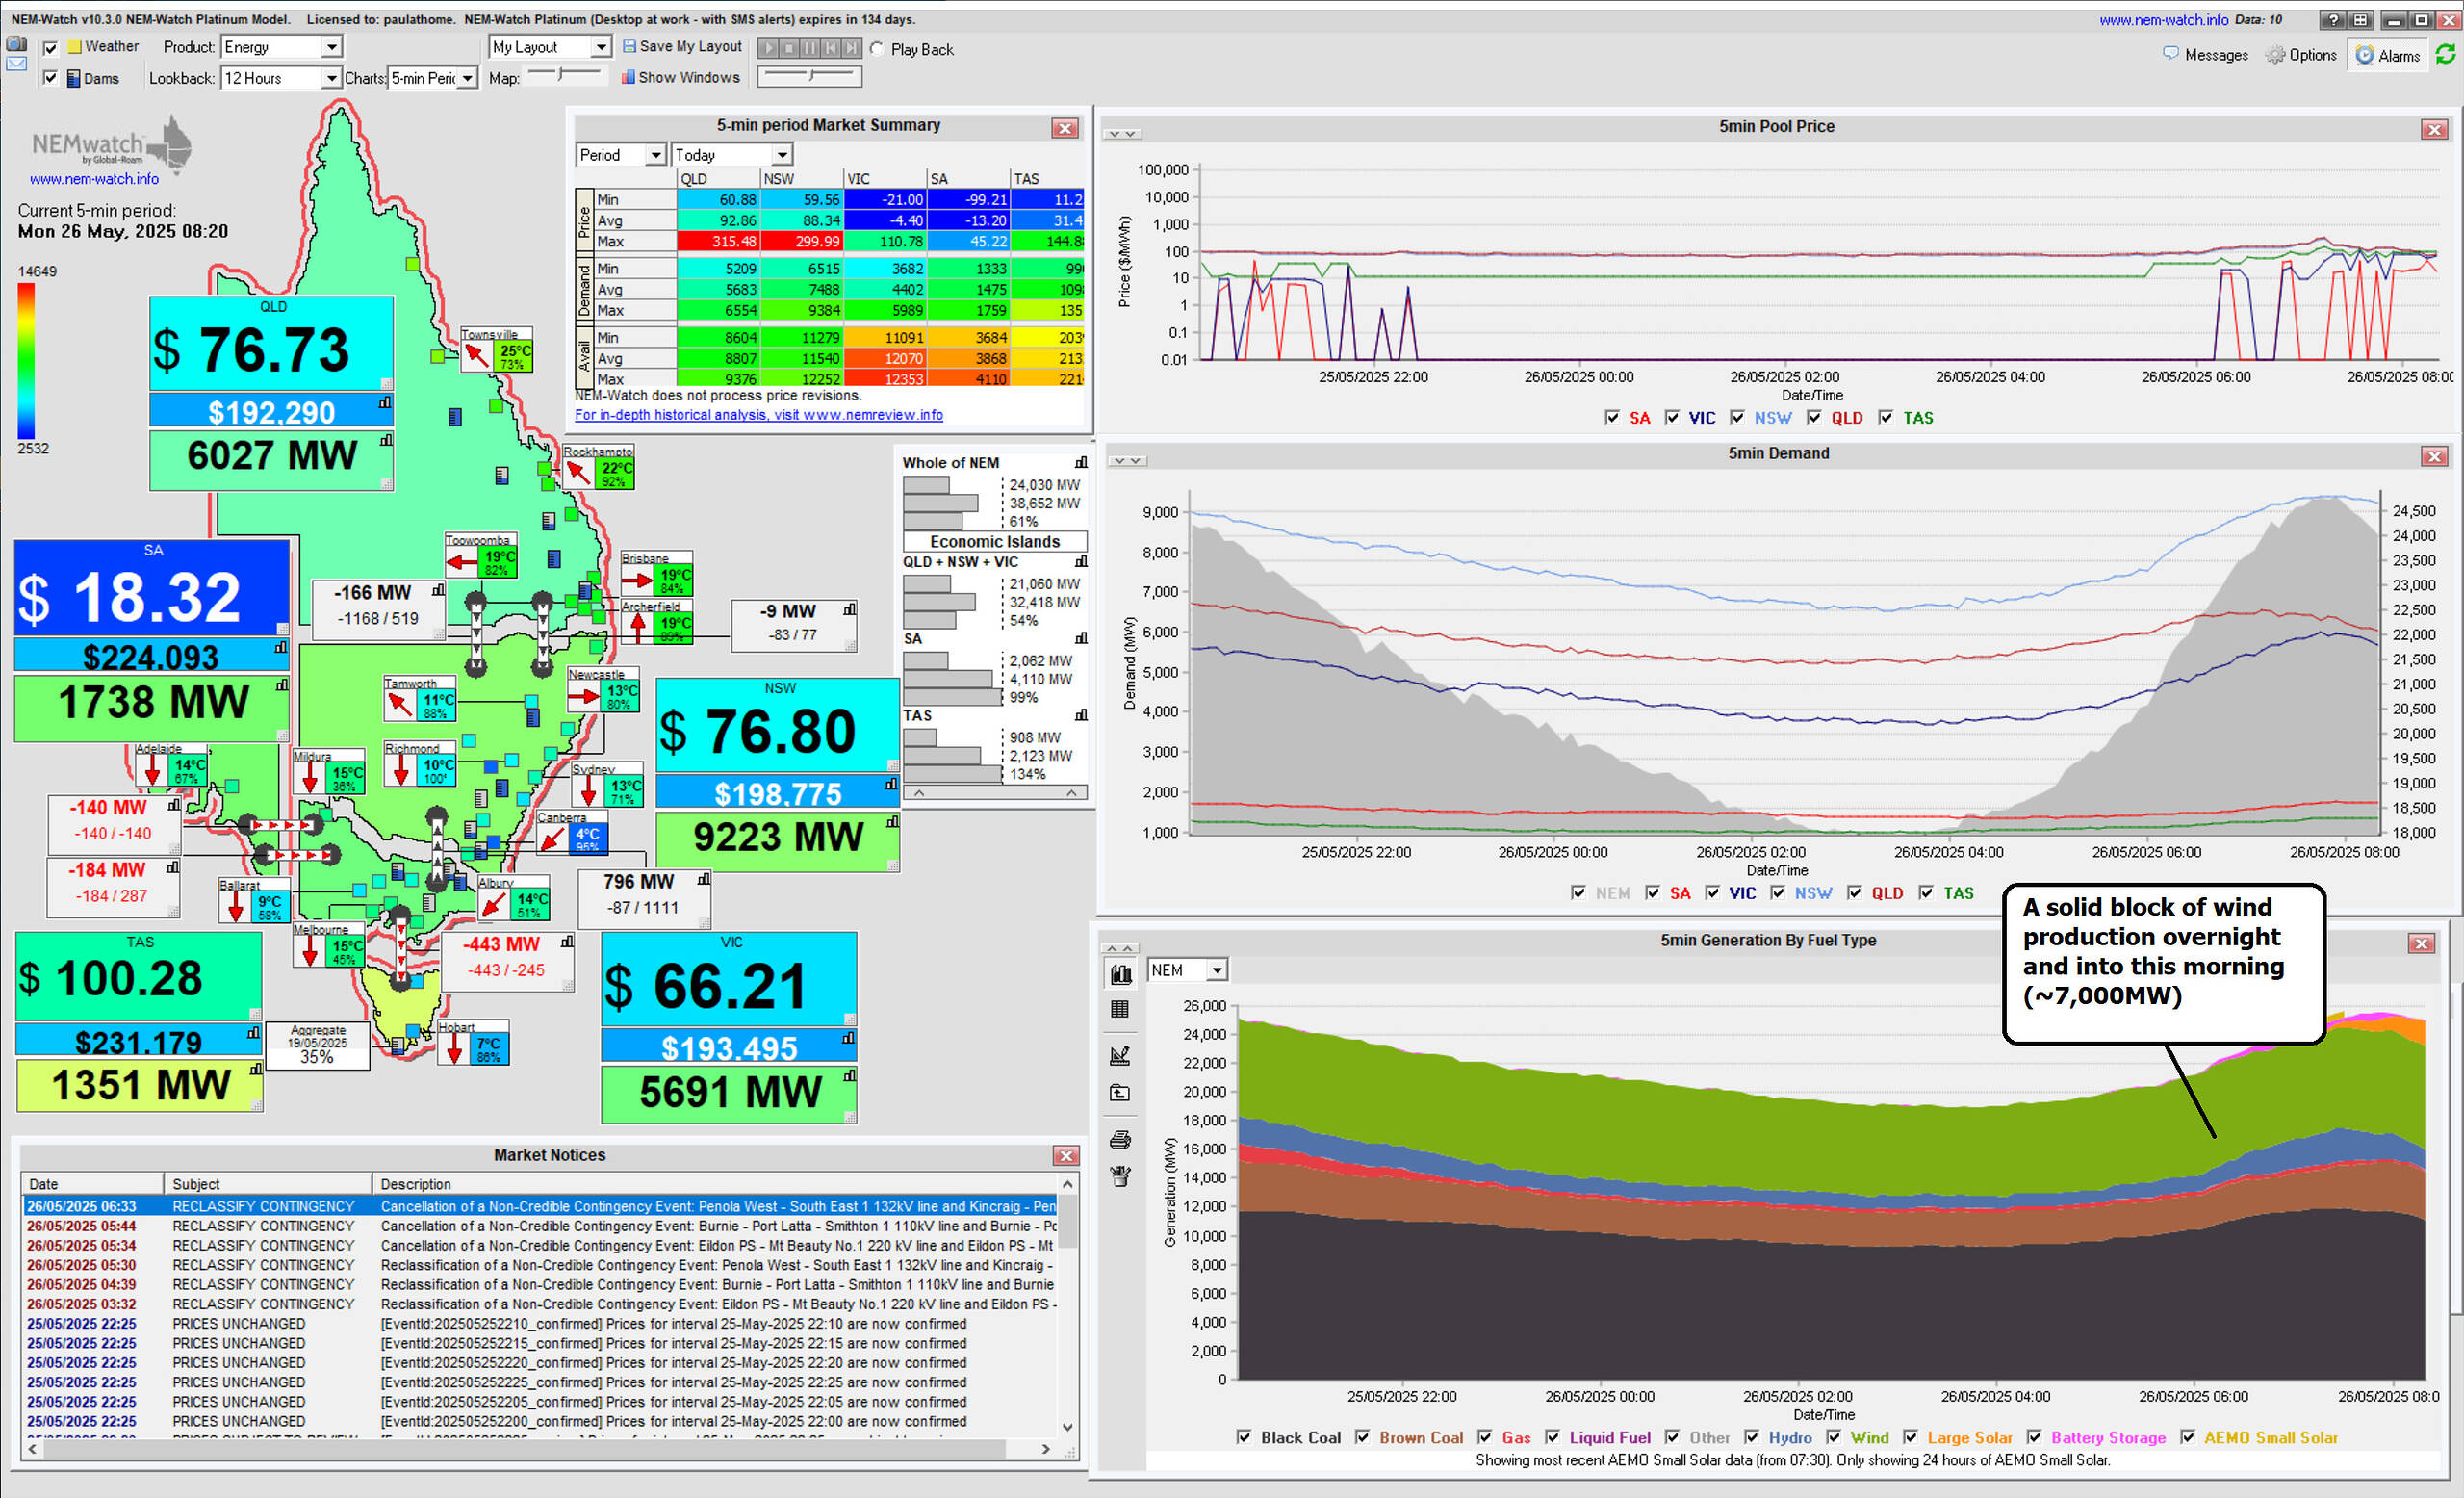Toggle Wind checkbox in generation legend
This screenshot has width=2464, height=1498.
click(x=1833, y=1436)
